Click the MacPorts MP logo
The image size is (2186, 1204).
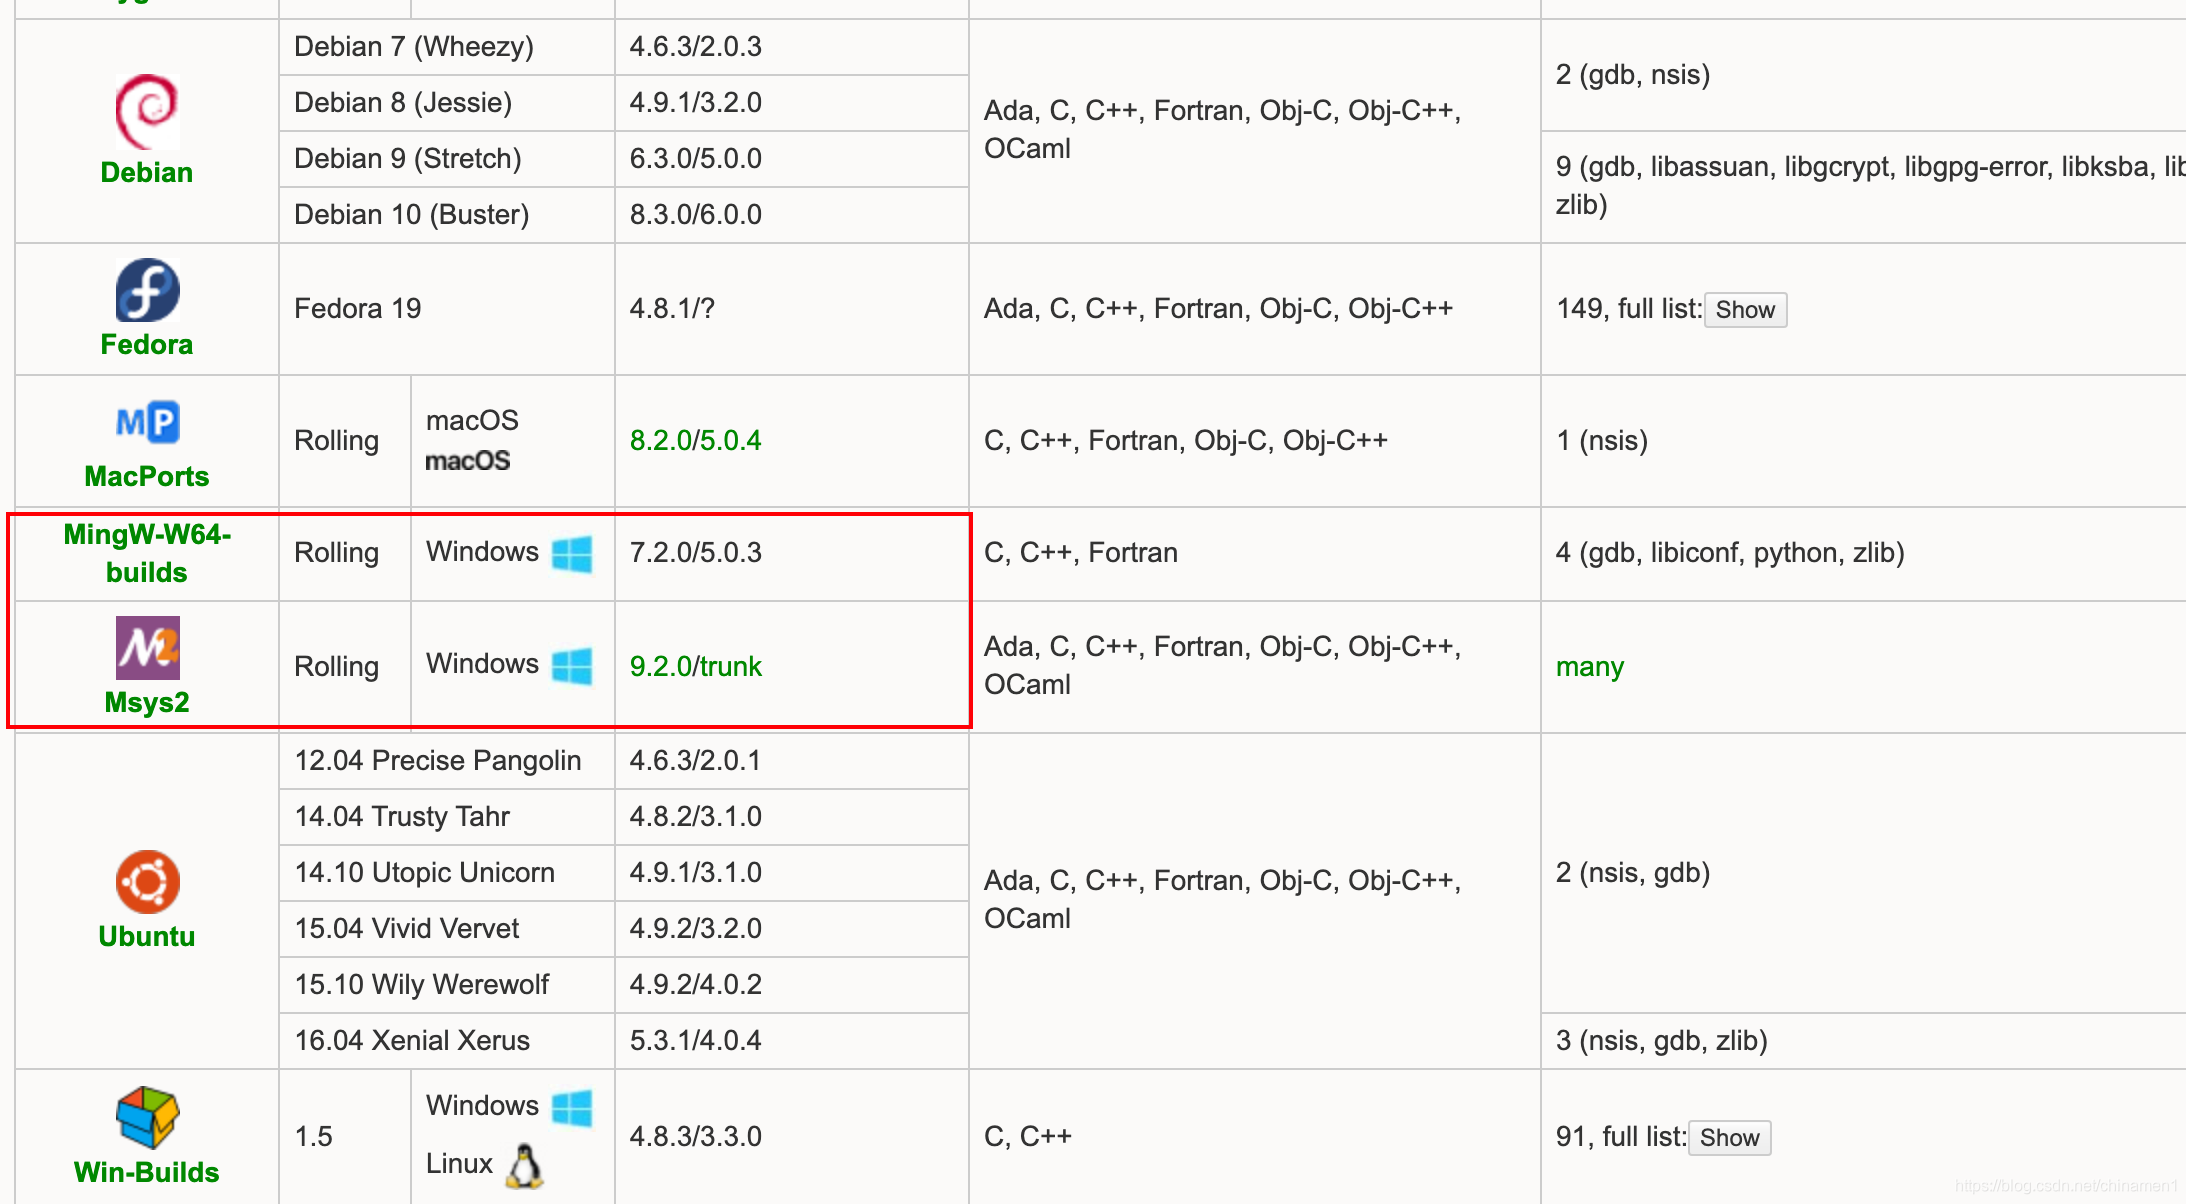pyautogui.click(x=147, y=422)
